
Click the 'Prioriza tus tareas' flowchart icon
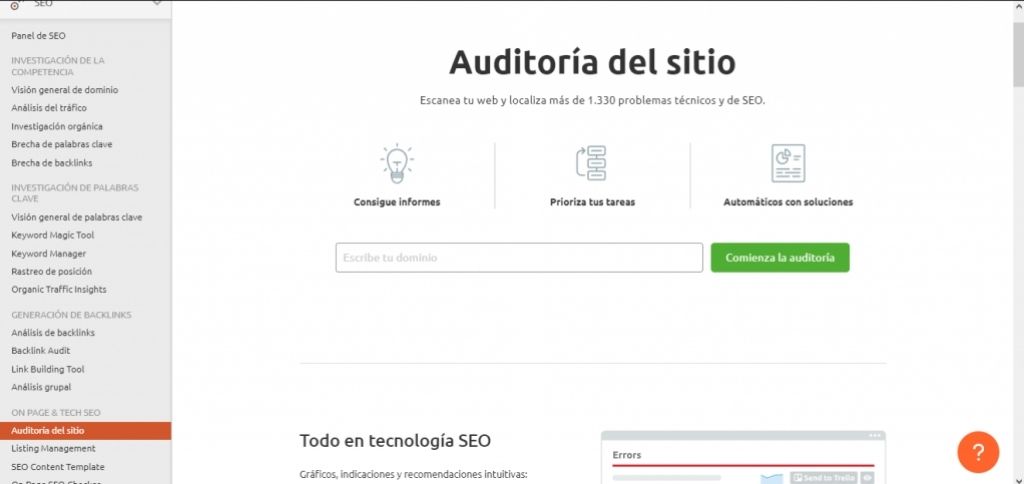[592, 163]
